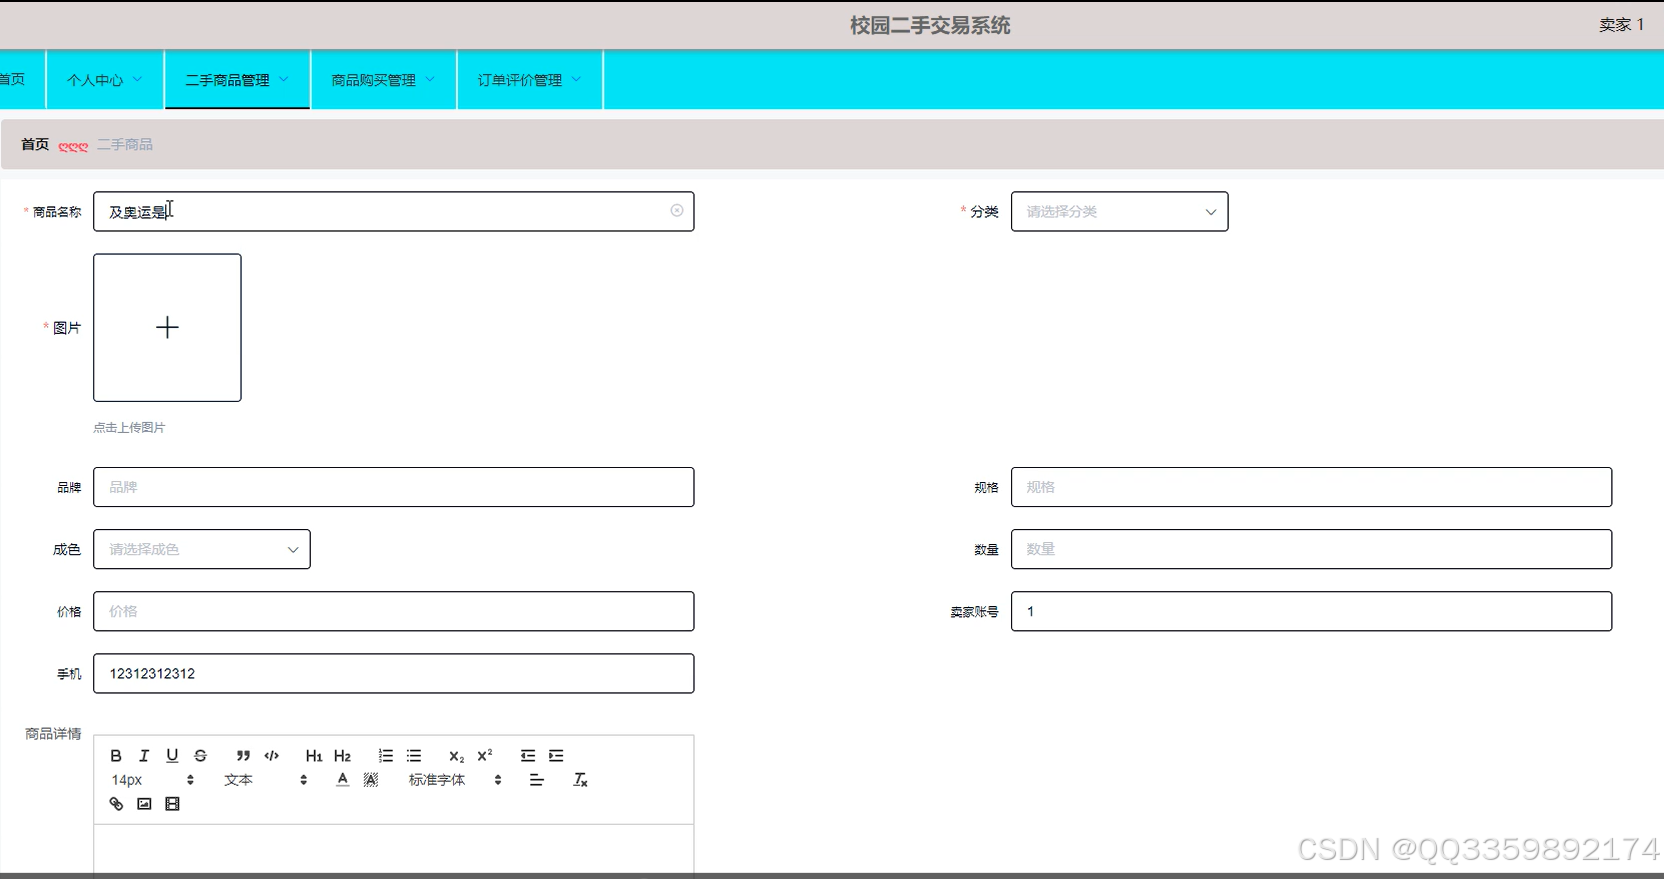Toggle bold formatting in editor
Image resolution: width=1664 pixels, height=879 pixels.
pyautogui.click(x=116, y=756)
